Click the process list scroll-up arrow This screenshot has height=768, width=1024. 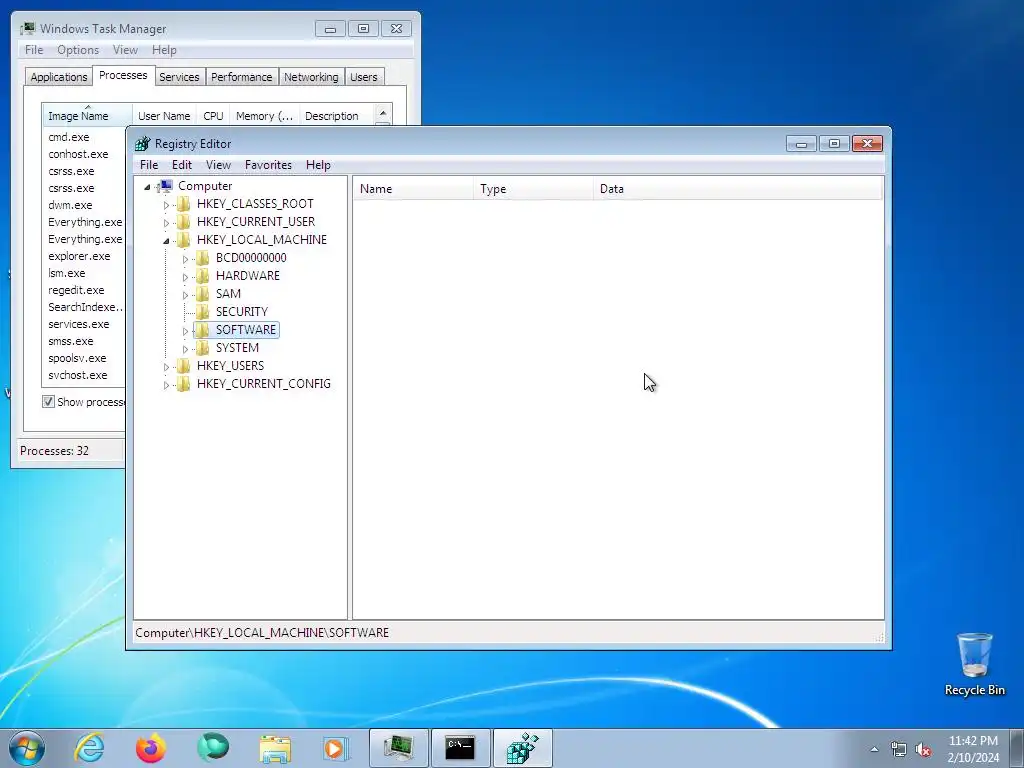383,114
